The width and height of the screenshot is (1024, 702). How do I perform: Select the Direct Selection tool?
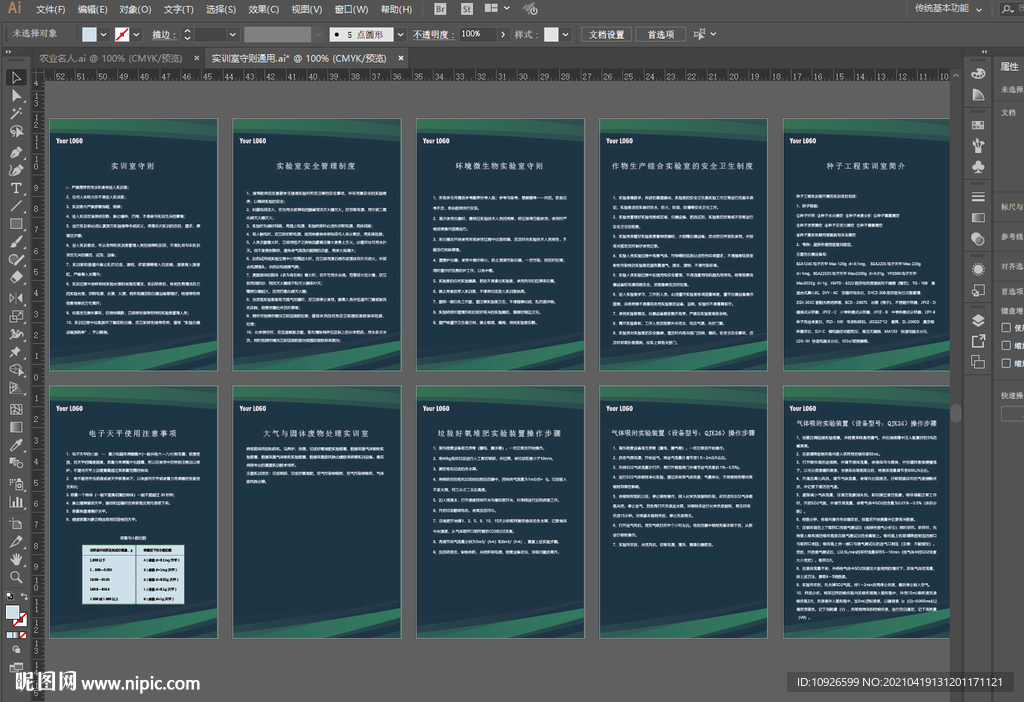pos(16,96)
